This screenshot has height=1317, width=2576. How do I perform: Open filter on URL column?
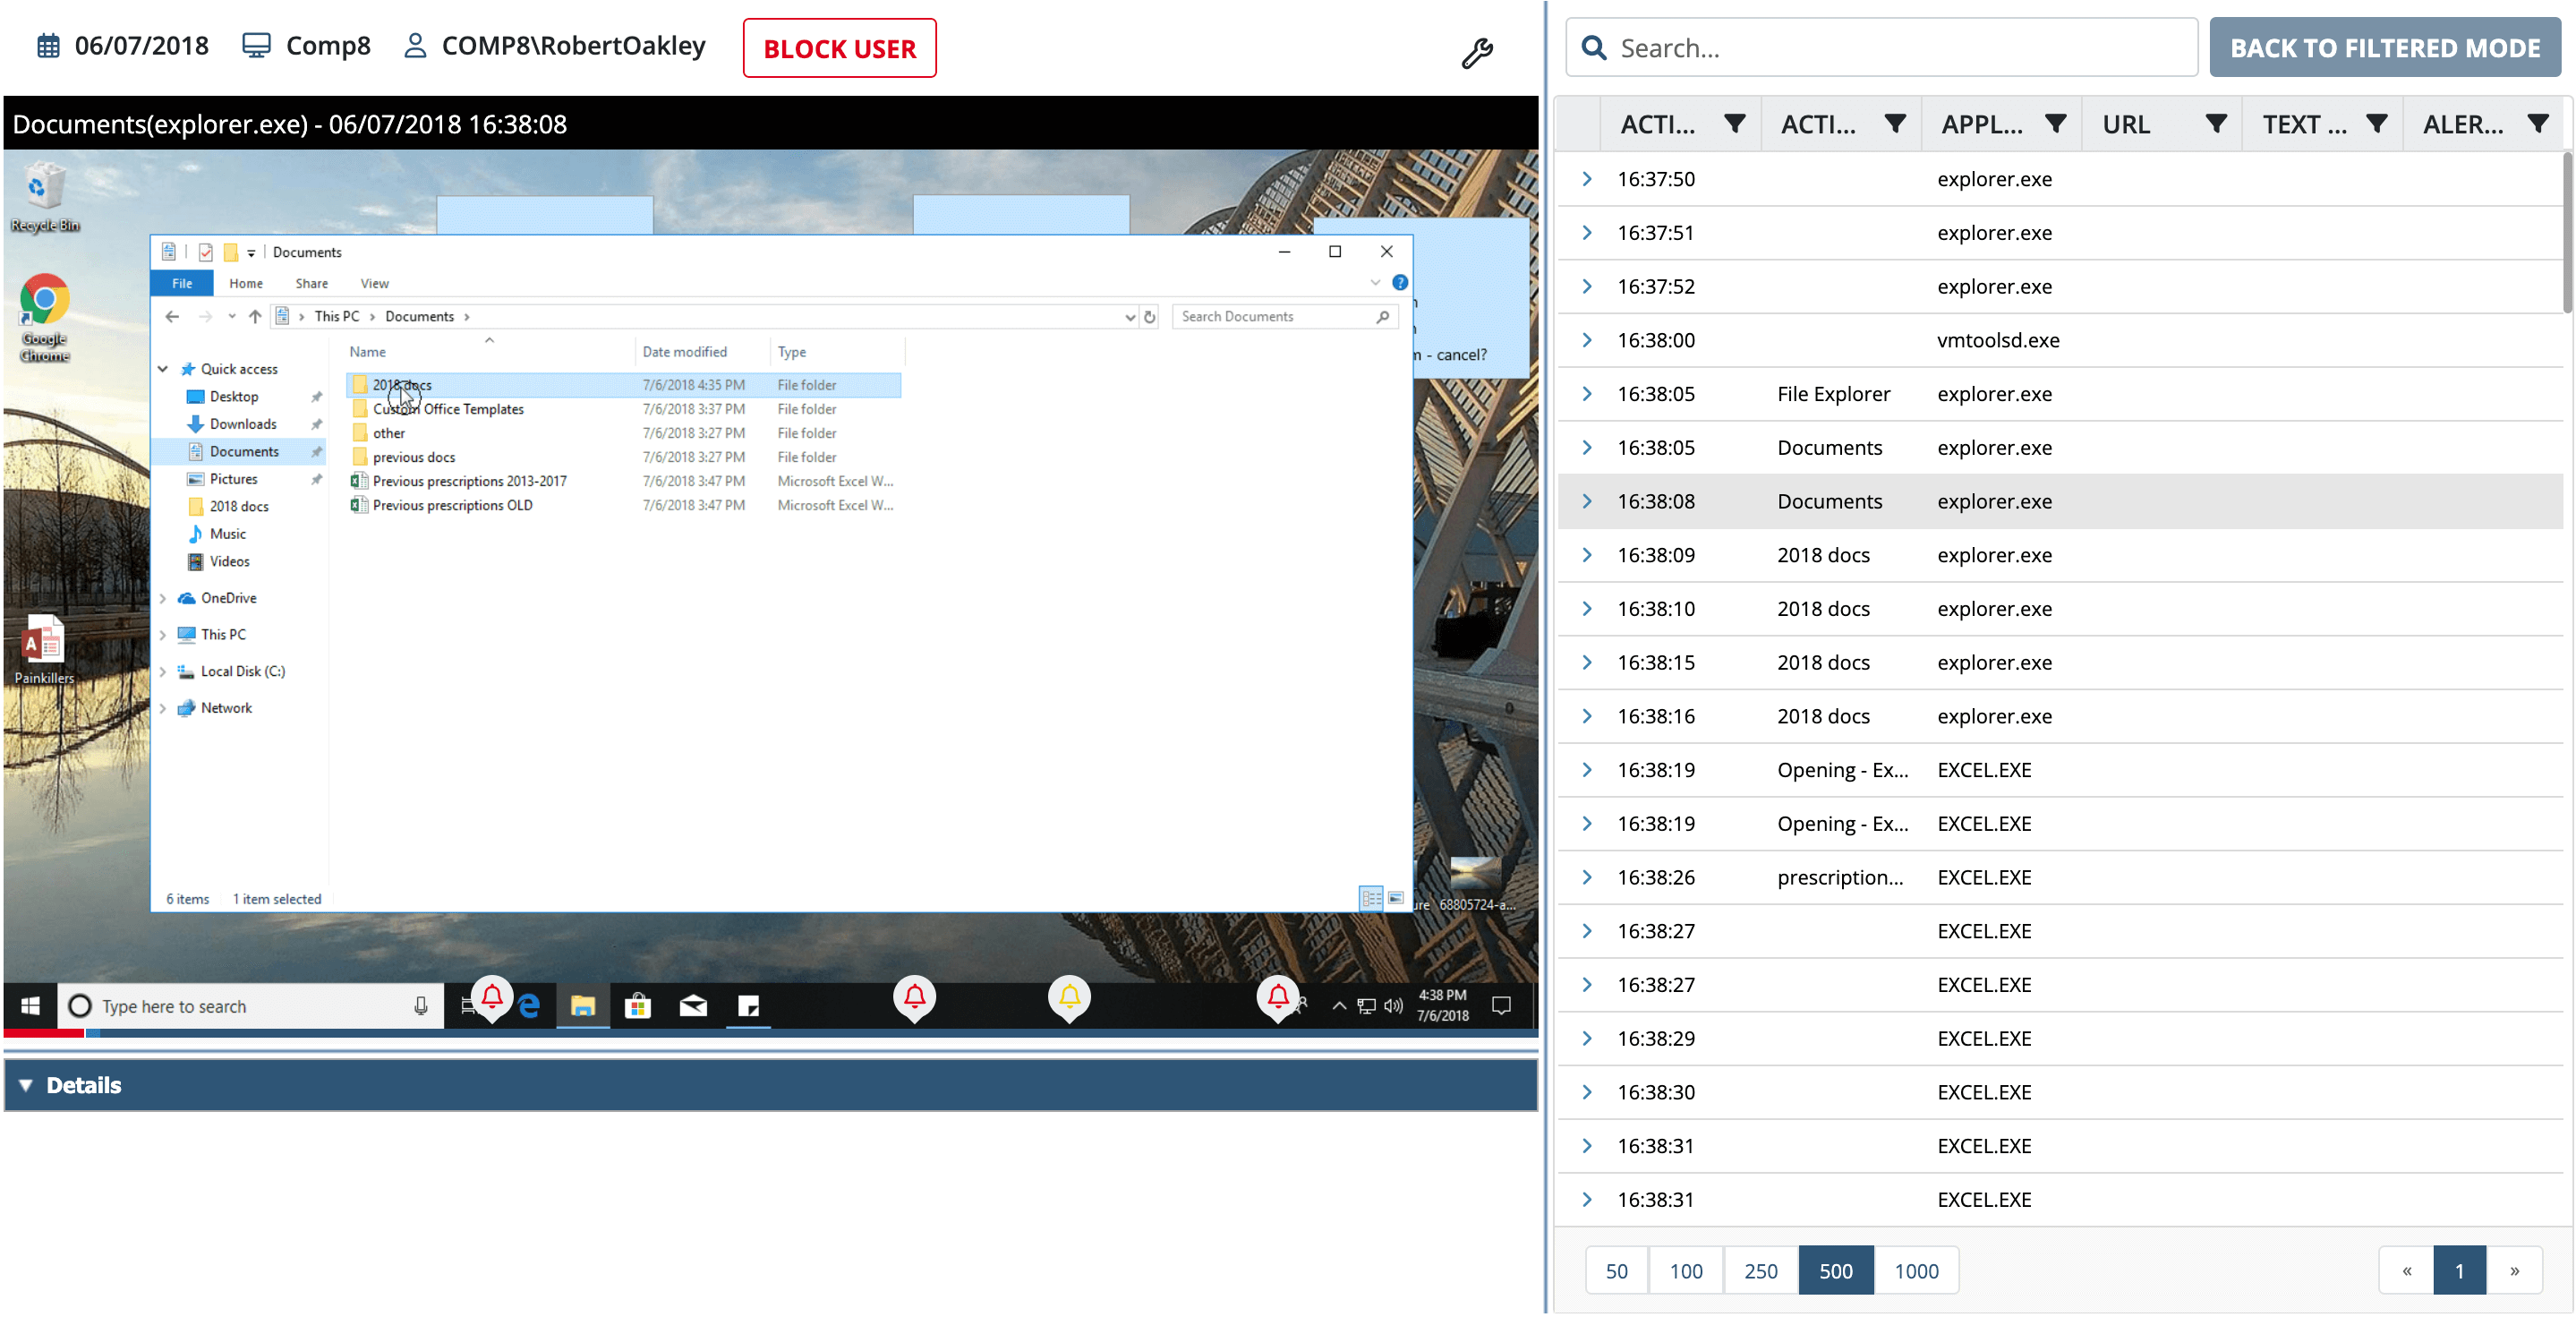tap(2217, 124)
